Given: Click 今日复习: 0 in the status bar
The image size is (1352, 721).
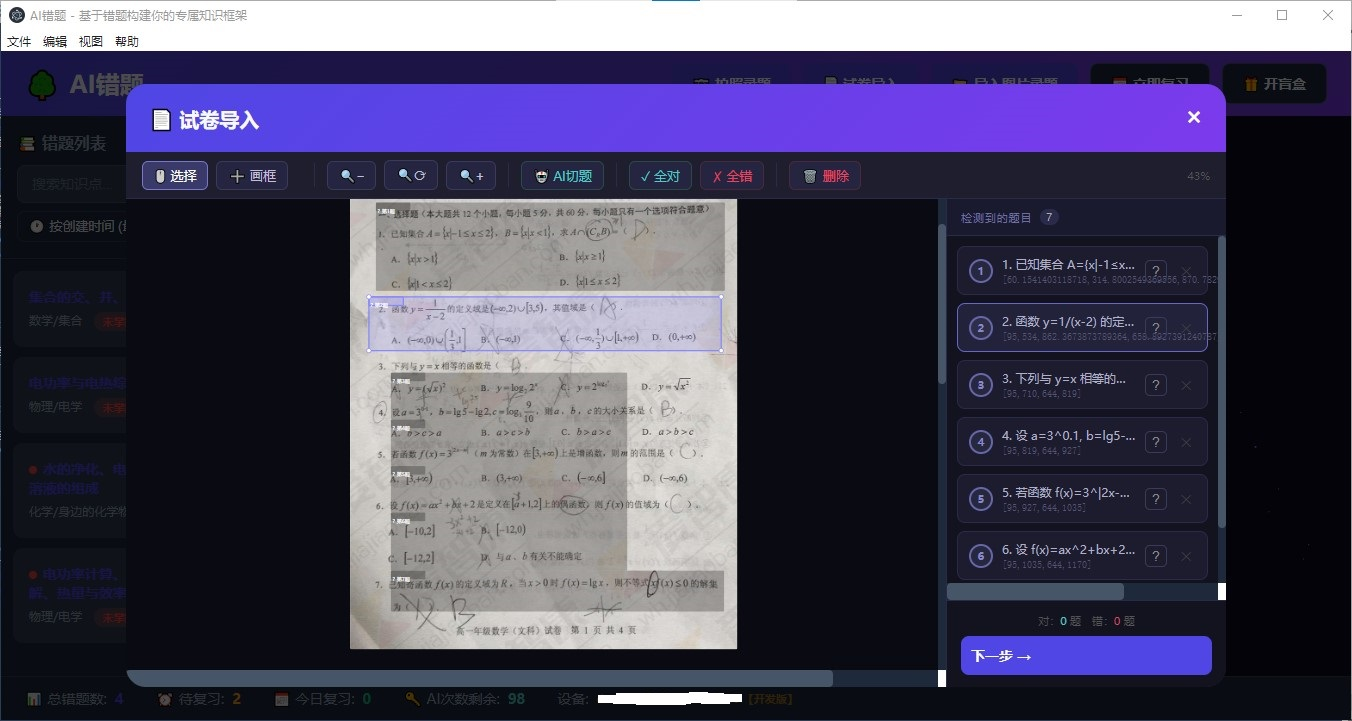Looking at the screenshot, I should pos(323,698).
